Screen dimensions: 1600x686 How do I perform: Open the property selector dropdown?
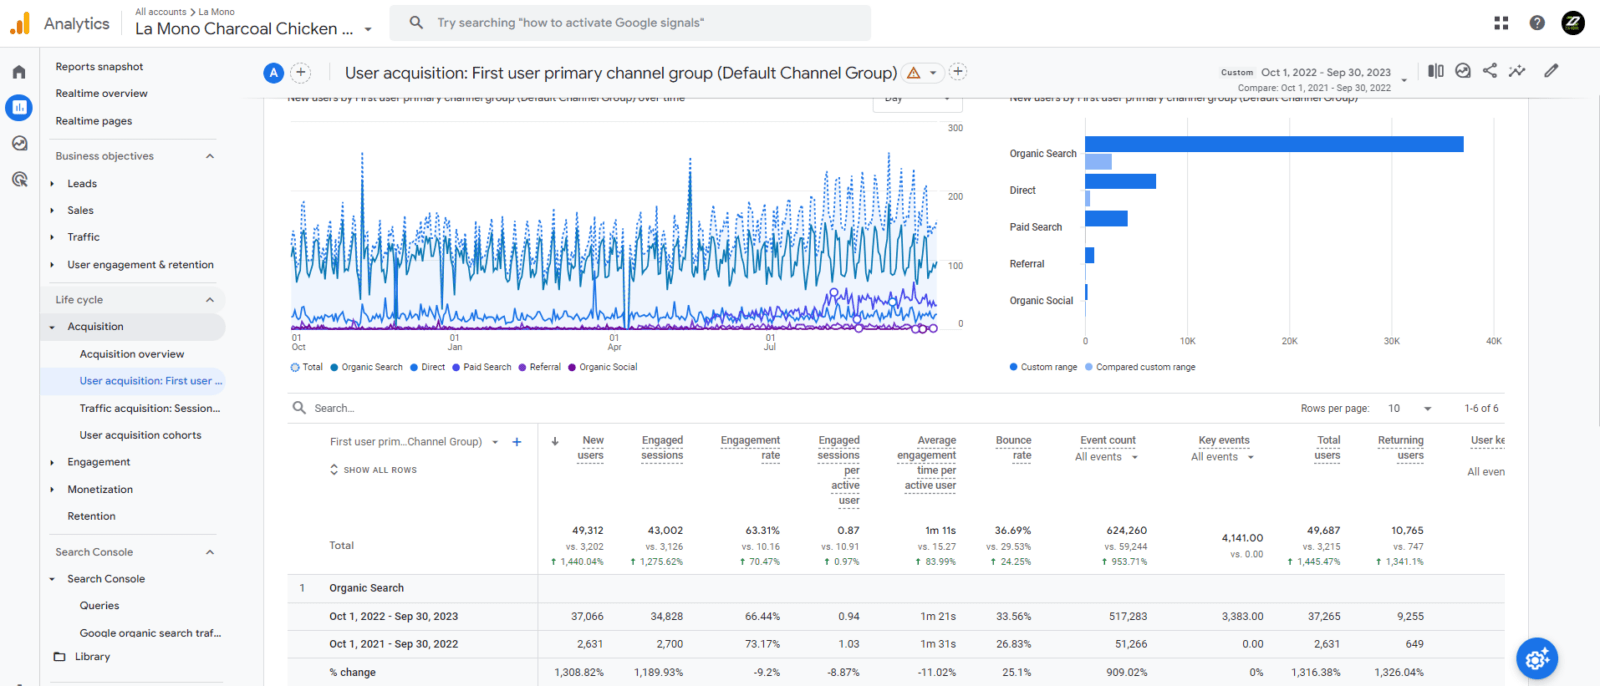[x=254, y=29]
